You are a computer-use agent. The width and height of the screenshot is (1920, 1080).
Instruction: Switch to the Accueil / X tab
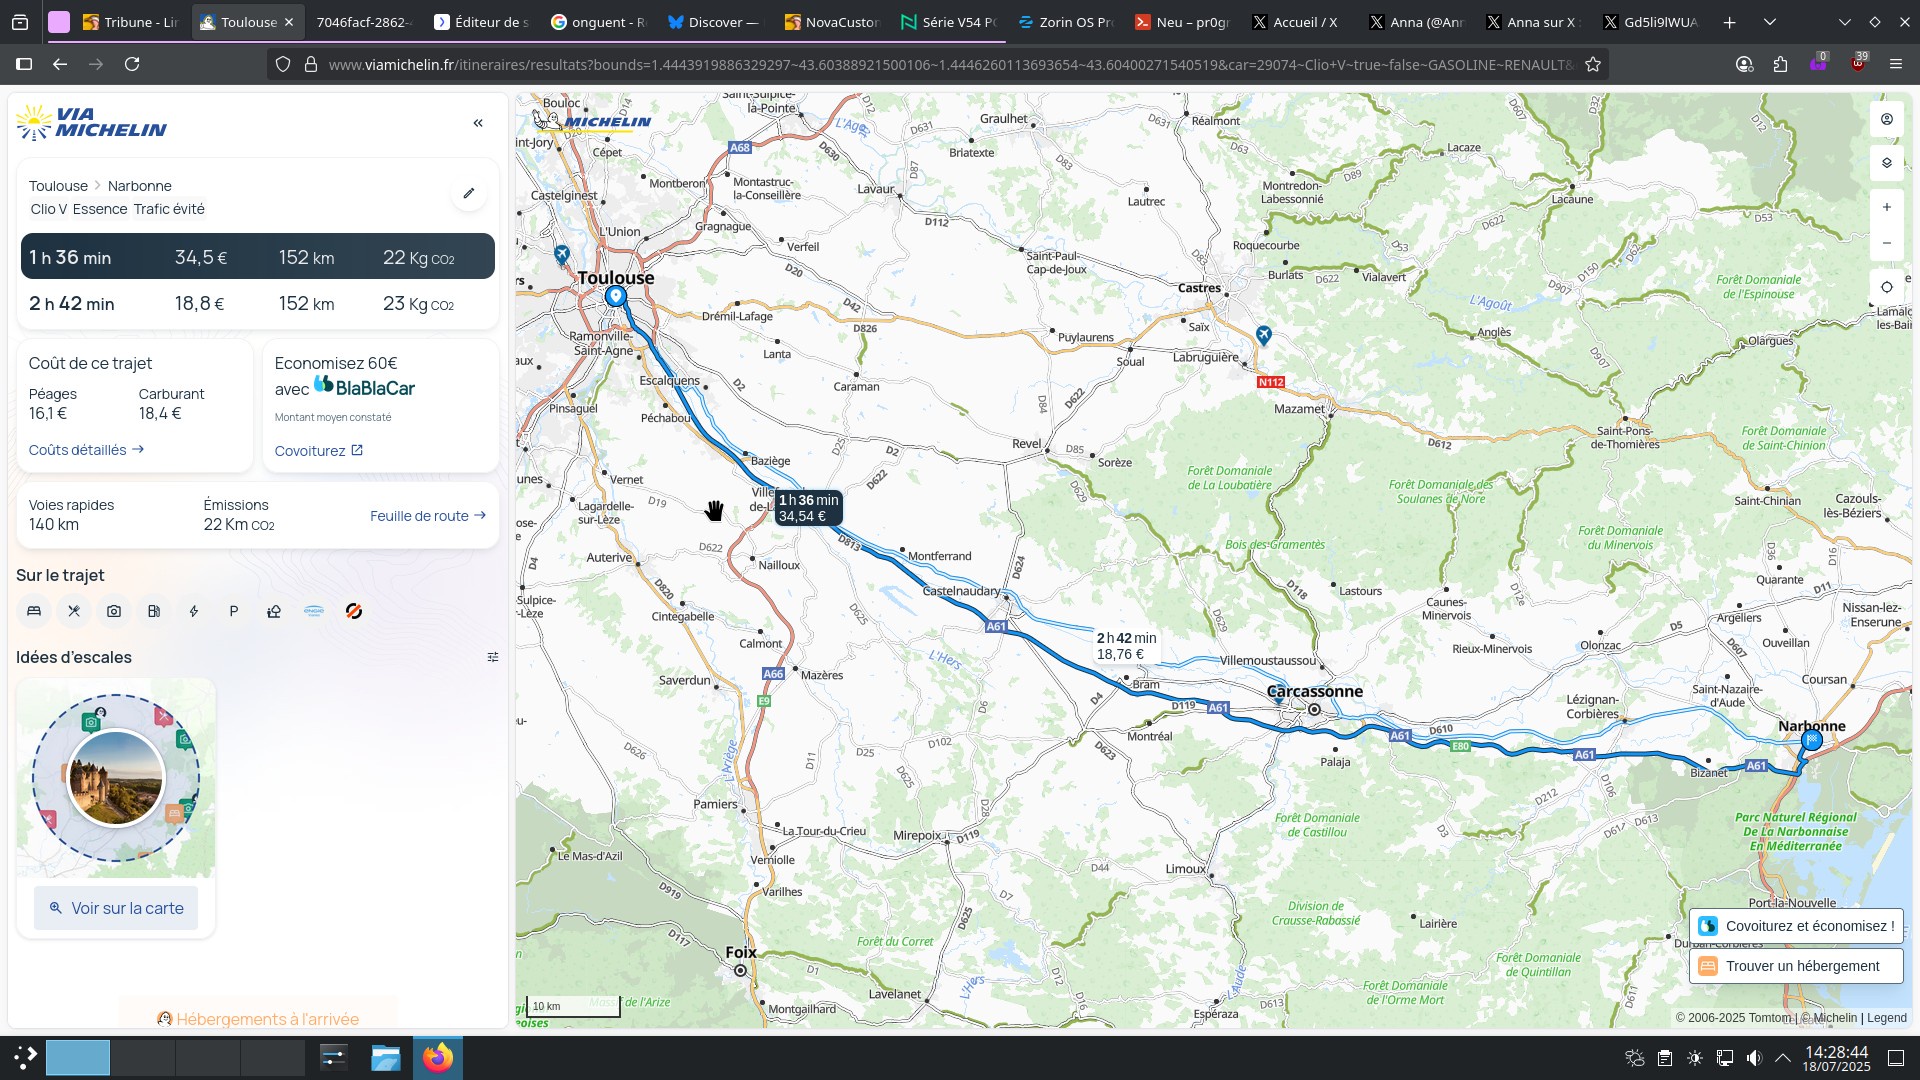tap(1300, 22)
